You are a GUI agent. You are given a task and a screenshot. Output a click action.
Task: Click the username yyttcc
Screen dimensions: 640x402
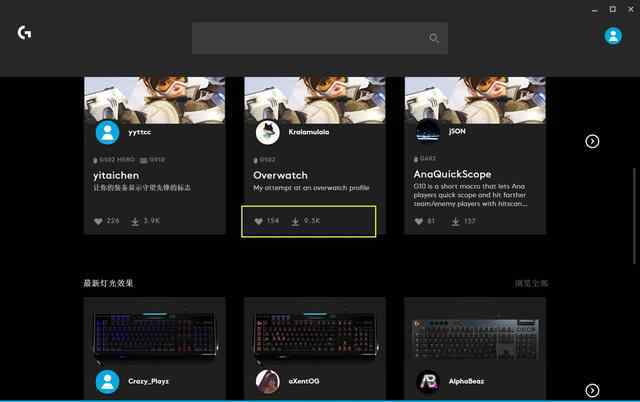click(140, 132)
